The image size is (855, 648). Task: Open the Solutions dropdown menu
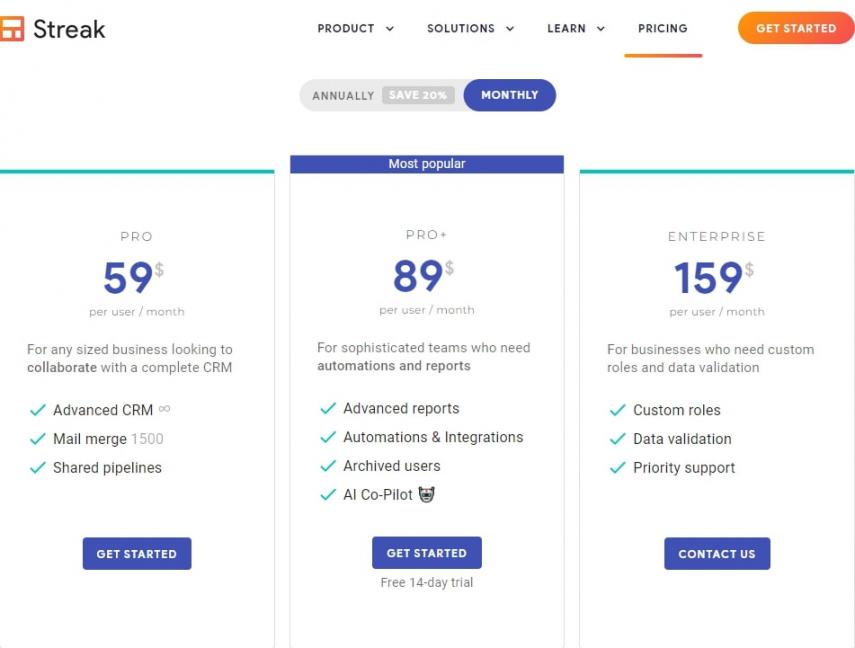click(x=470, y=28)
